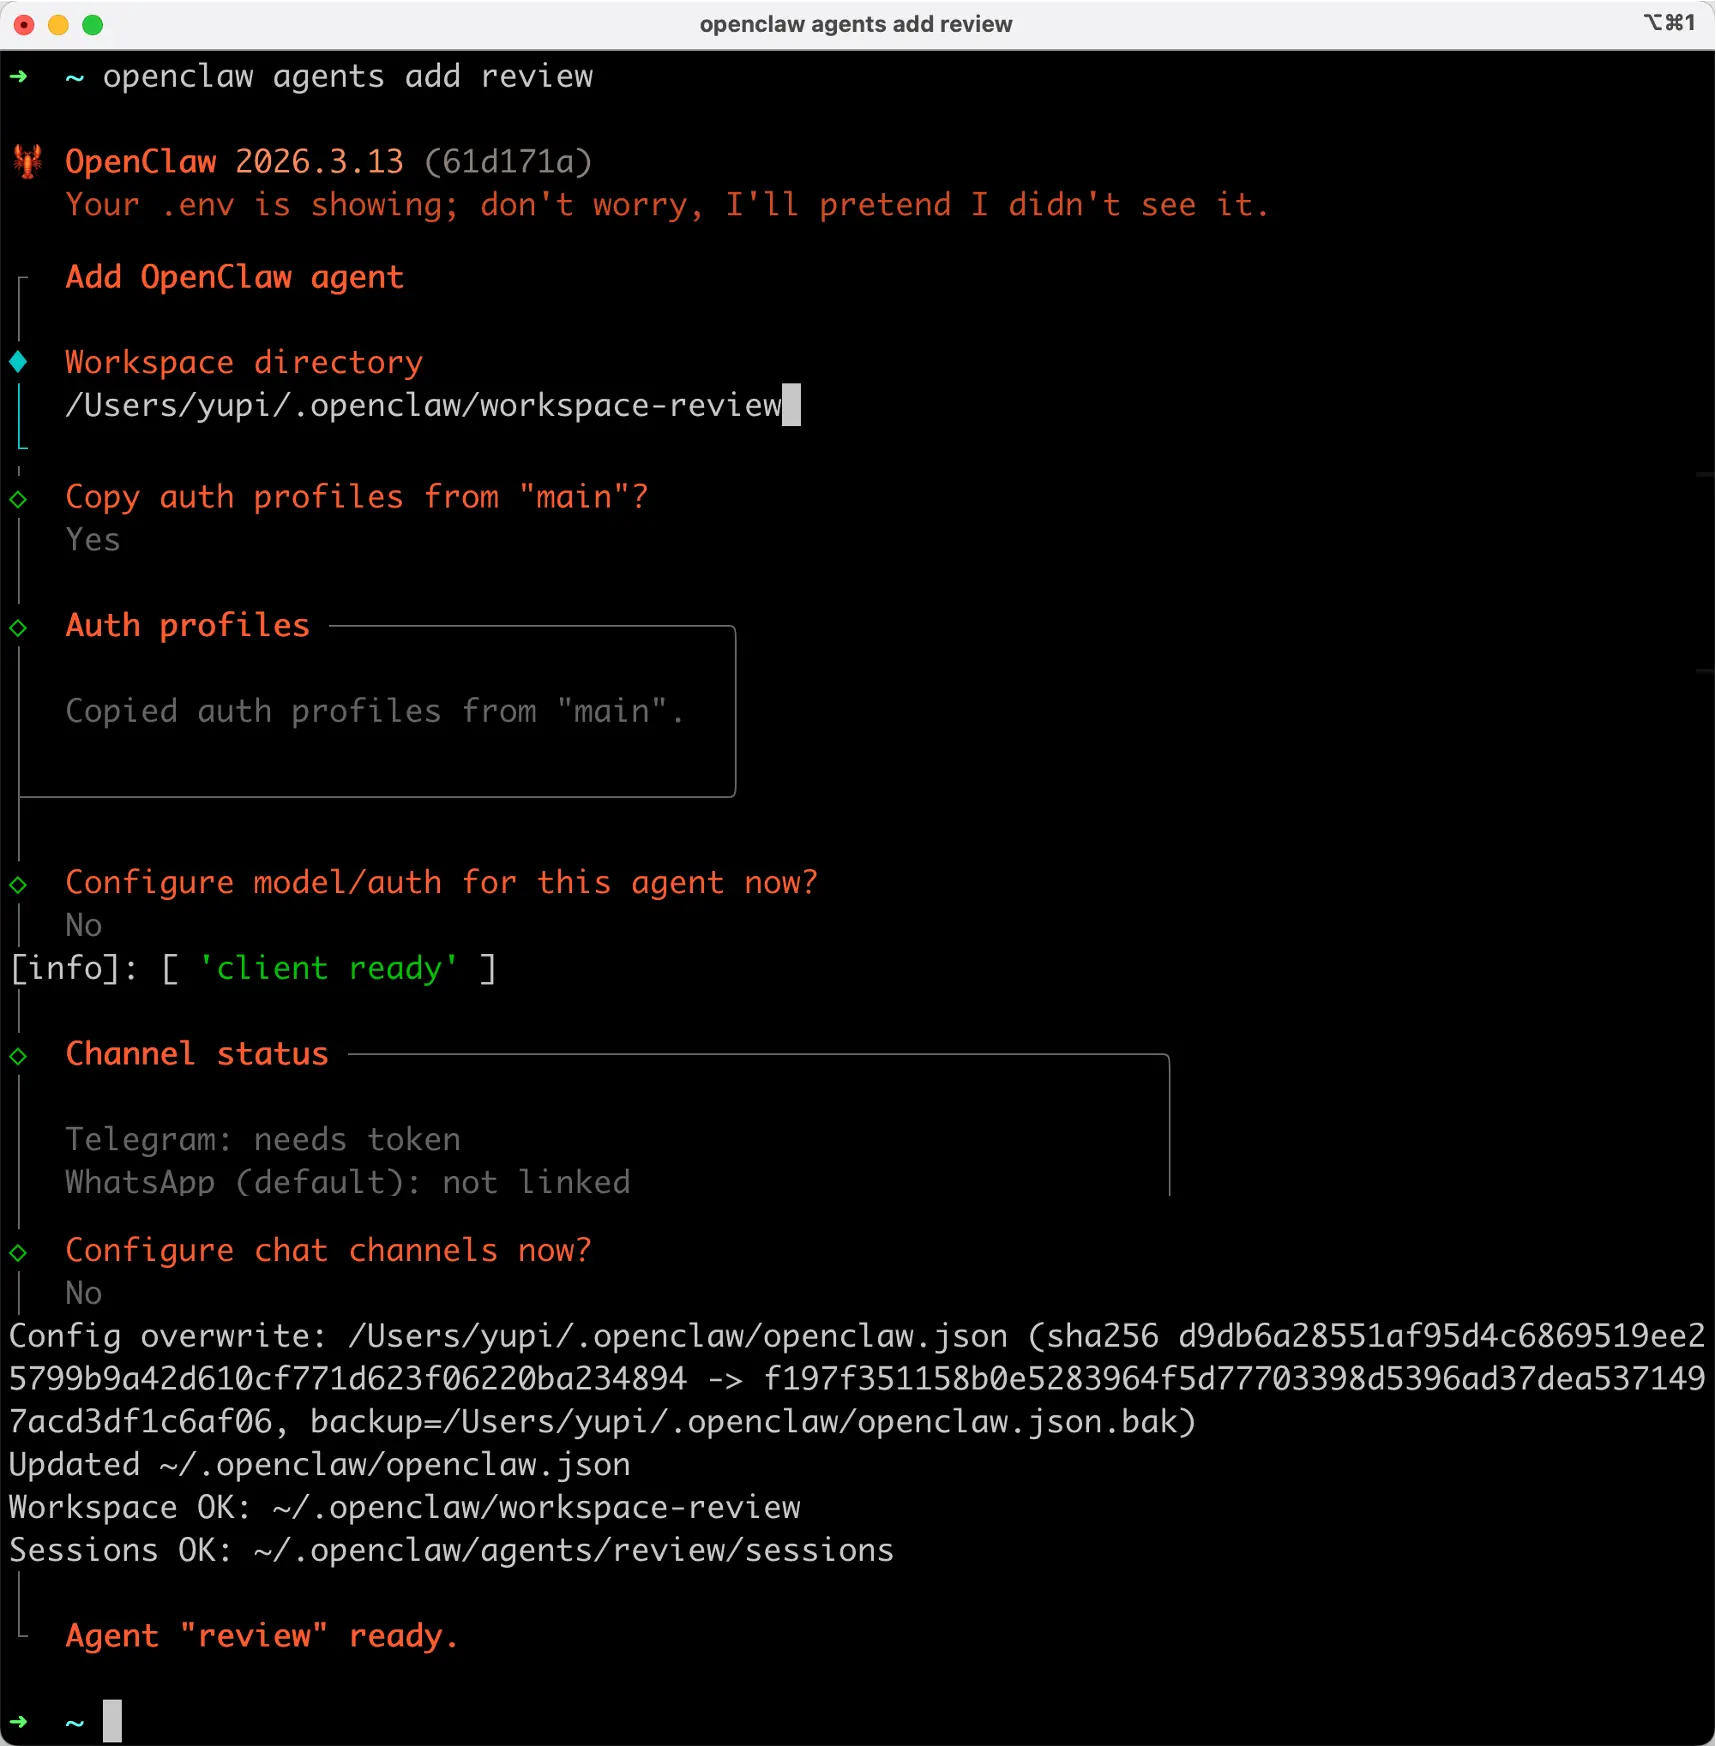Click 'Configure model/auth for this agent now?'
Viewport: 1716px width, 1746px height.
[x=441, y=883]
